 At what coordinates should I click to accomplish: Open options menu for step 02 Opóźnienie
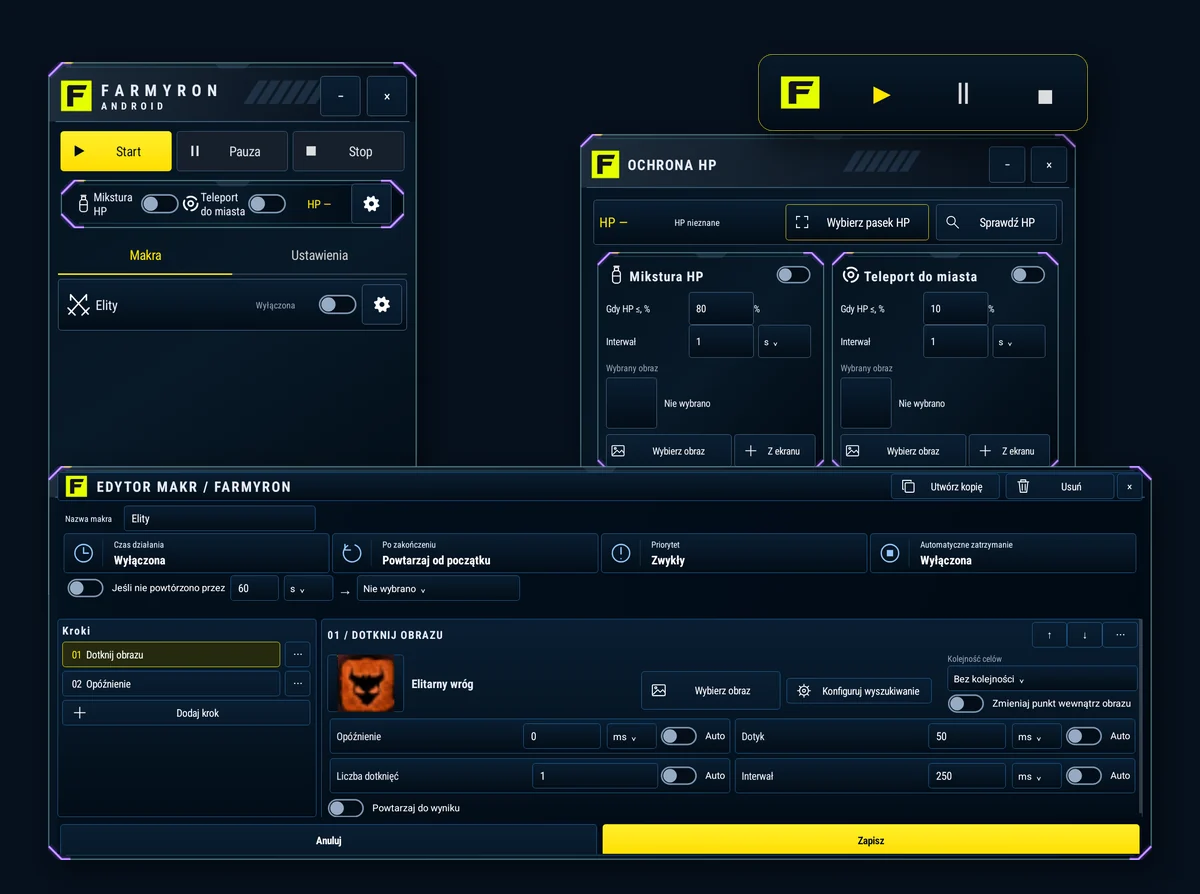tap(297, 684)
